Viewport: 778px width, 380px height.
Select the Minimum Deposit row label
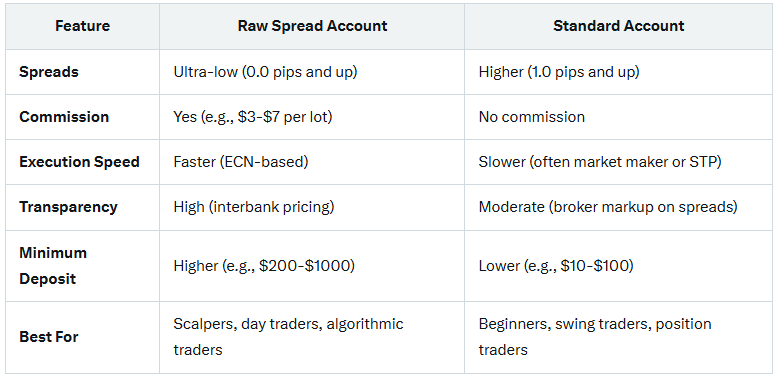(x=53, y=266)
